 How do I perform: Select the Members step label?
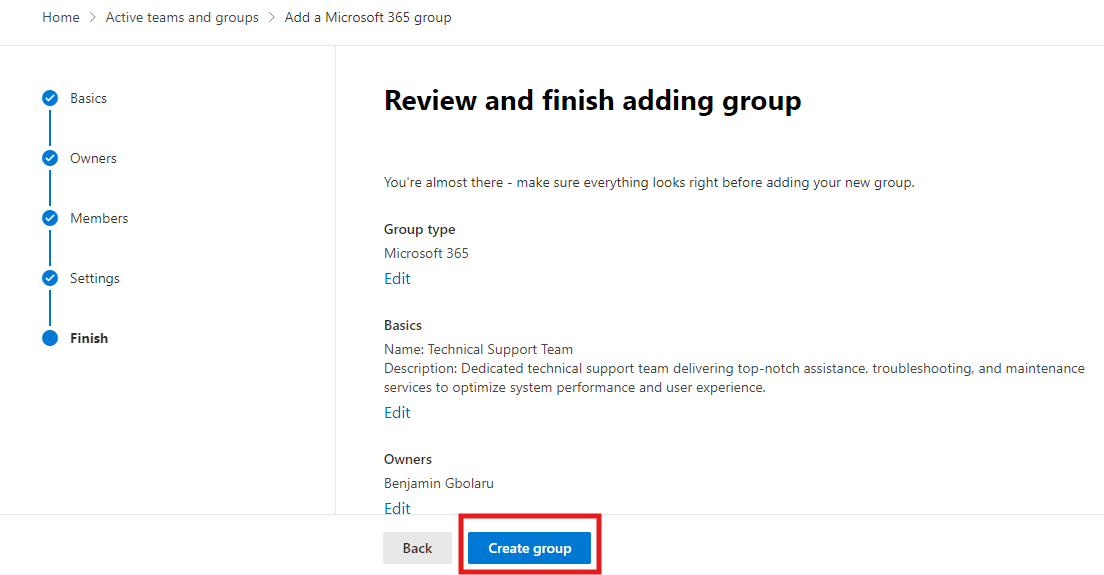pyautogui.click(x=99, y=218)
